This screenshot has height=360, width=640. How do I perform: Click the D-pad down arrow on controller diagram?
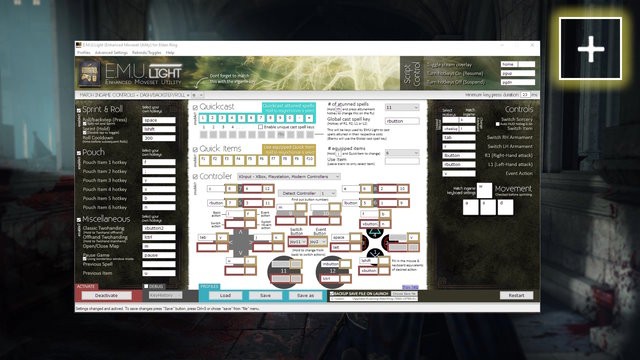pyautogui.click(x=240, y=253)
